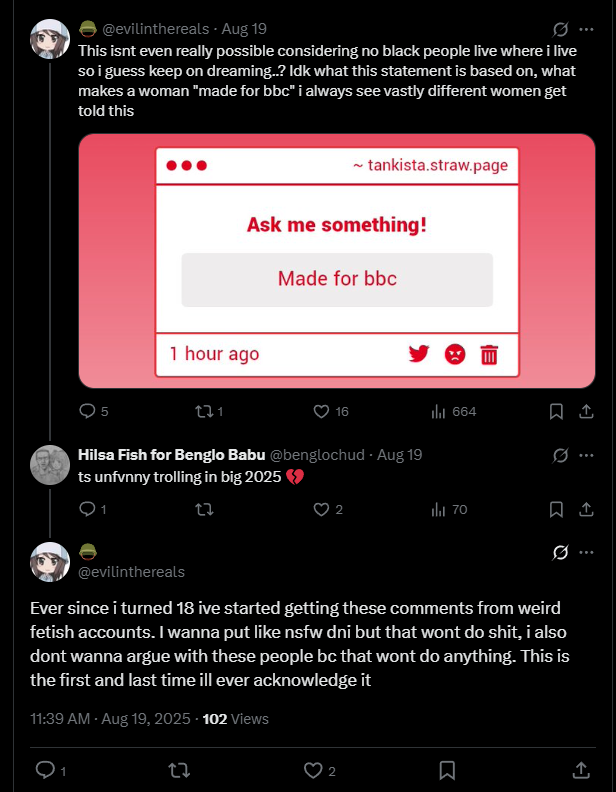
Task: Like the reply from Hilsa Fish
Action: pos(322,509)
